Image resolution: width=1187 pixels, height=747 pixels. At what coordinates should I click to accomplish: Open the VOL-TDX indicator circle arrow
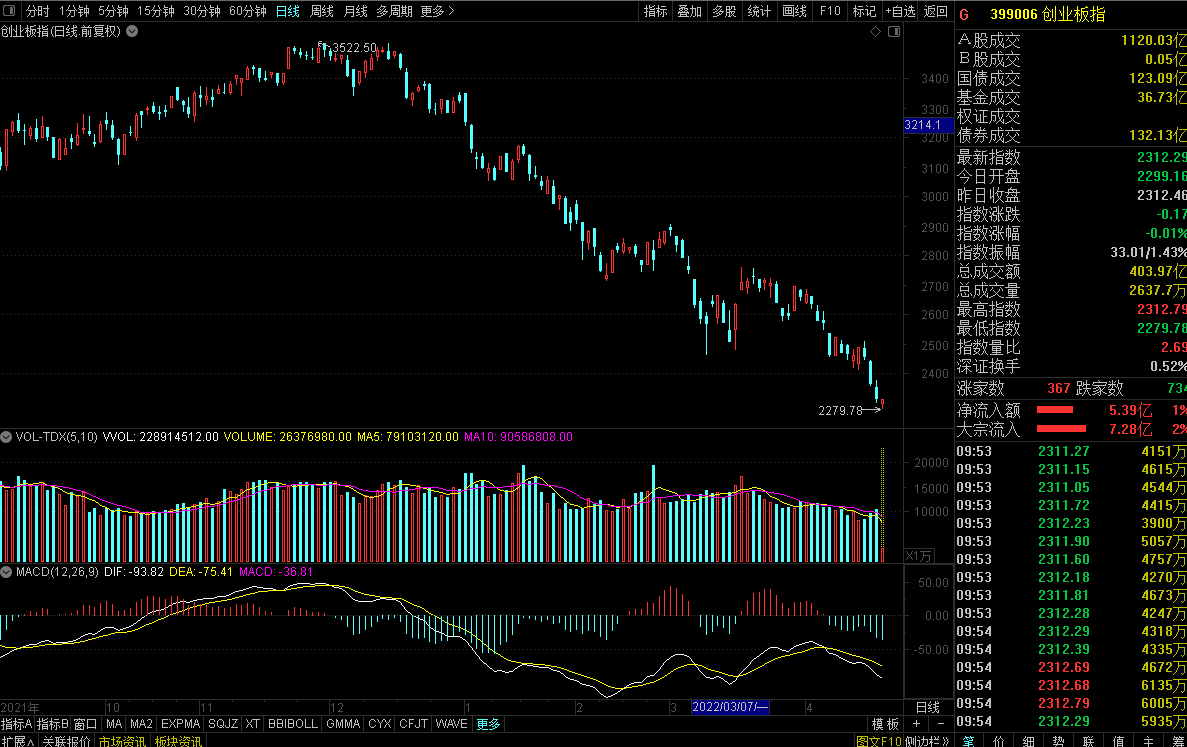(6, 437)
